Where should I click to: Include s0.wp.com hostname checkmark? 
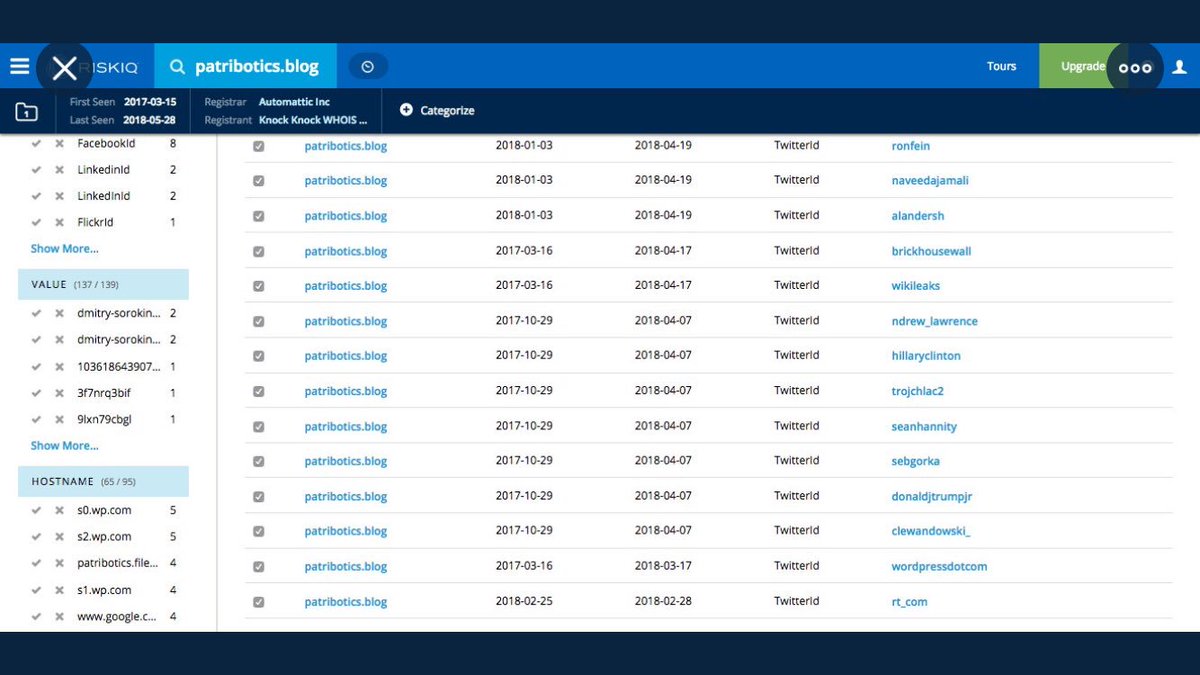click(36, 510)
